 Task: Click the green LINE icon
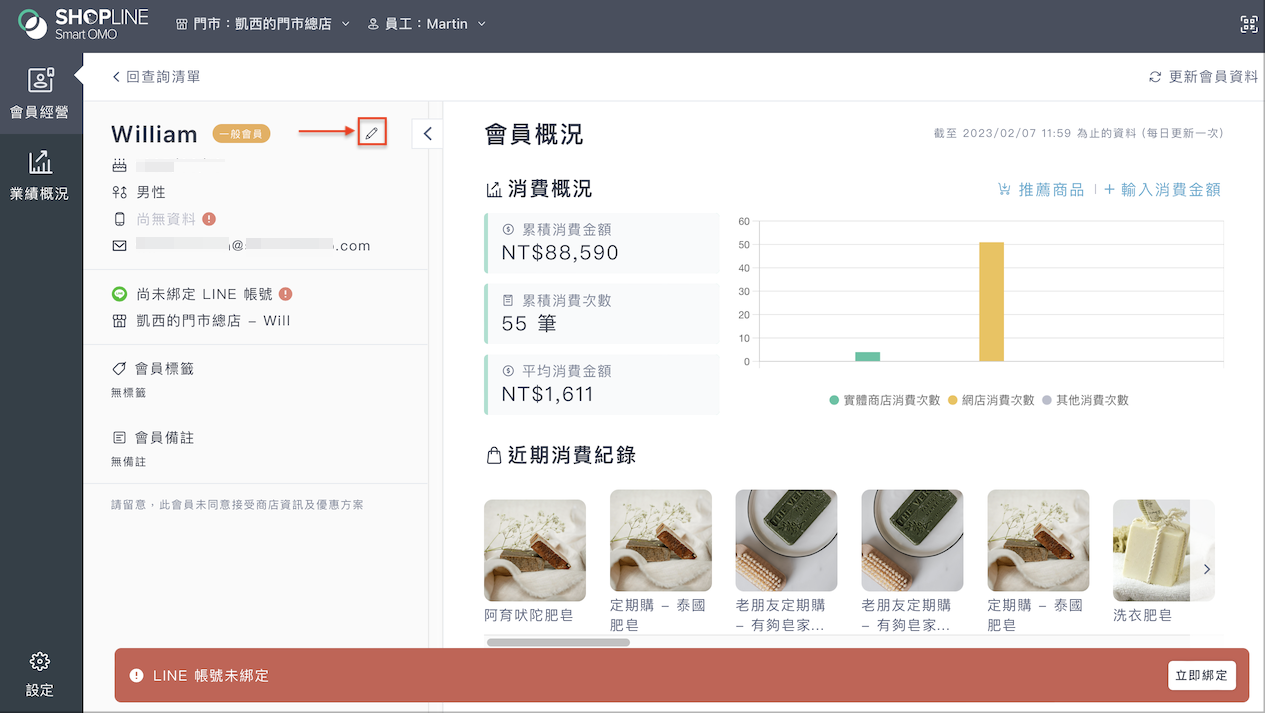click(x=119, y=294)
